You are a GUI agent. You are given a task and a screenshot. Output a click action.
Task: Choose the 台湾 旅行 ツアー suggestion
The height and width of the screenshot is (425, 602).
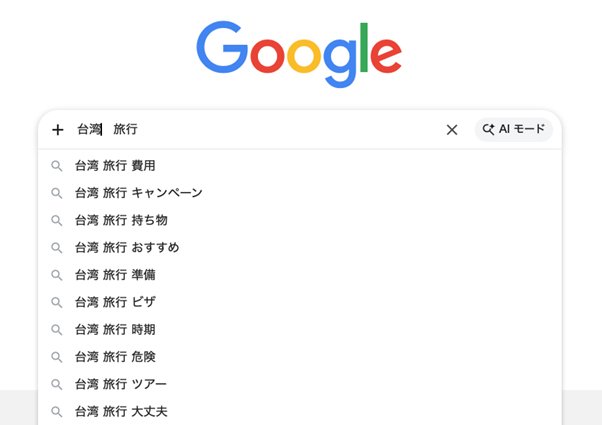(x=121, y=383)
